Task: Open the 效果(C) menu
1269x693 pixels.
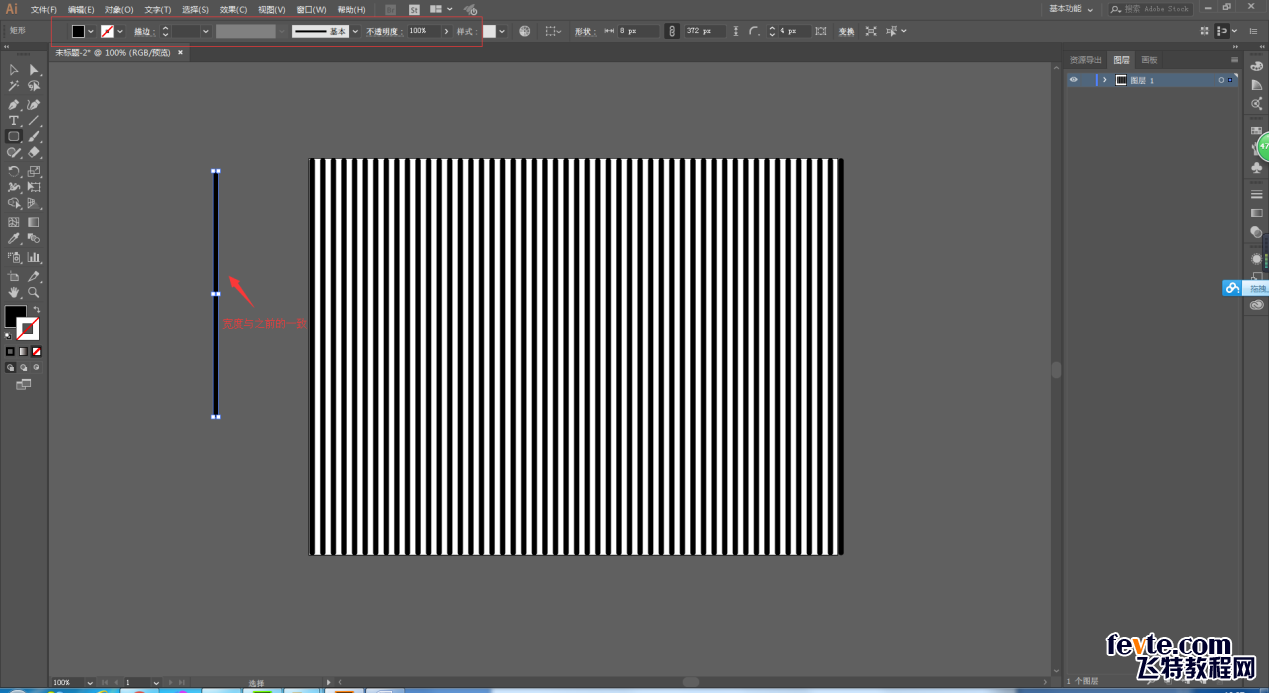Action: (233, 9)
